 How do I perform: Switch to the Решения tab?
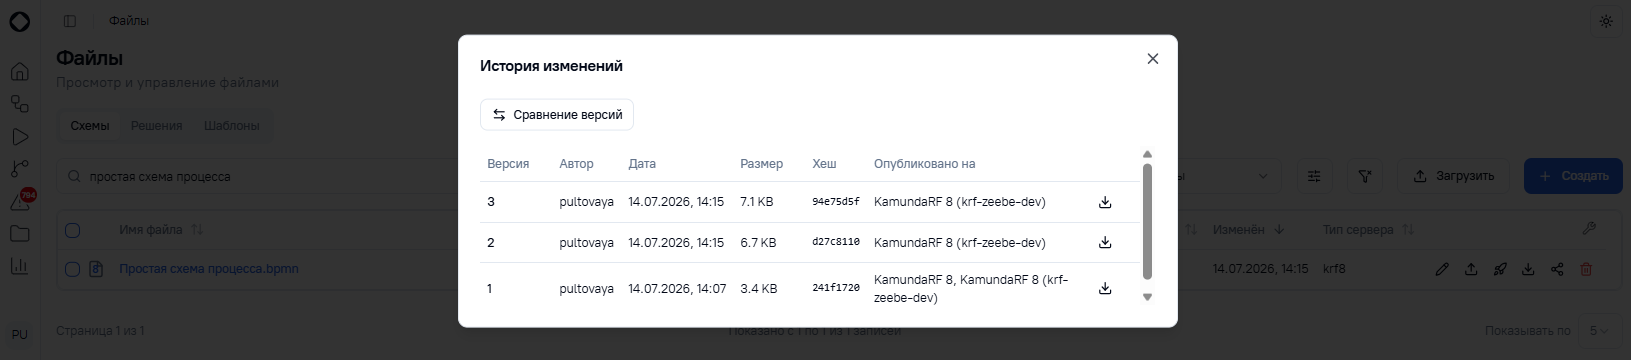[x=156, y=126]
